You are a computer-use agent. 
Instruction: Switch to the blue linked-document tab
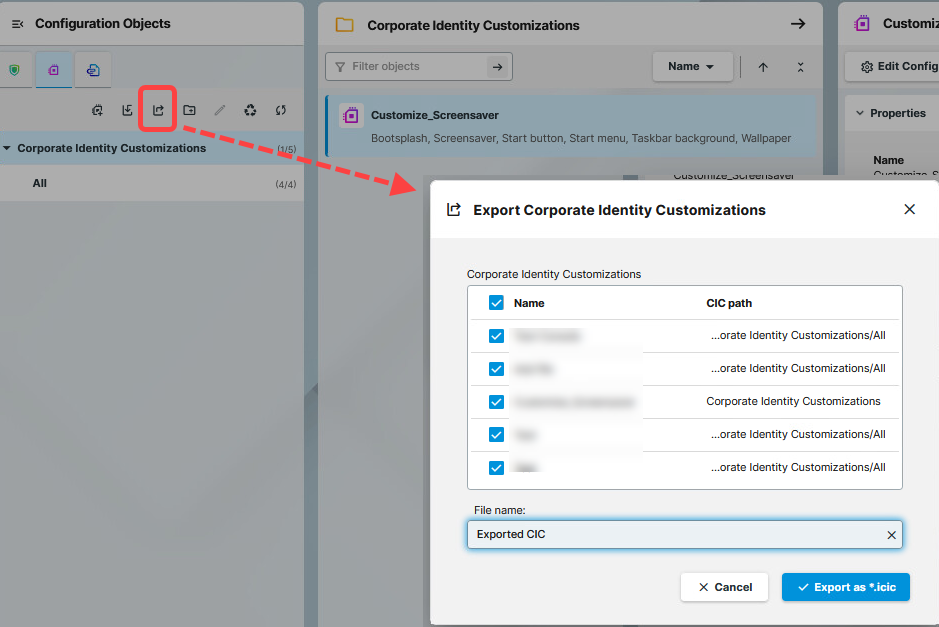[93, 70]
